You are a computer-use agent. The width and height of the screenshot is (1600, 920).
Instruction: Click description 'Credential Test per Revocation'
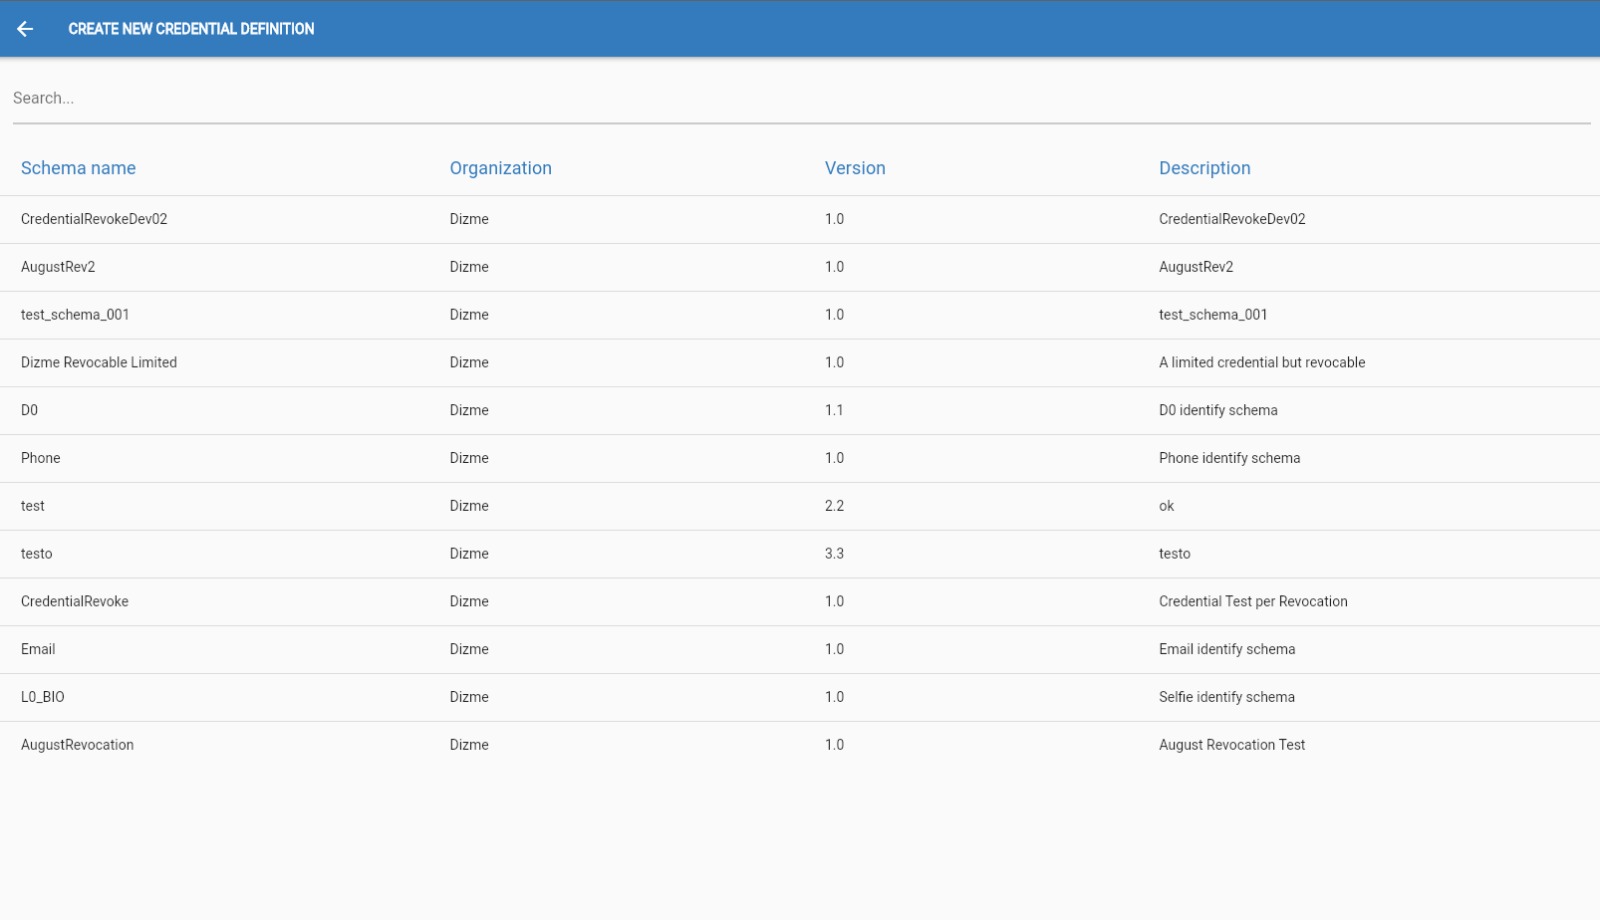(1253, 602)
